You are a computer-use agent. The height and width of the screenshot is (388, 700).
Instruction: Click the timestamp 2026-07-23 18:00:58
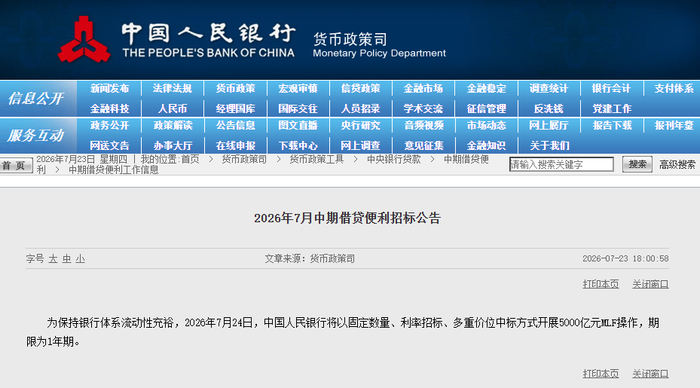[625, 259]
